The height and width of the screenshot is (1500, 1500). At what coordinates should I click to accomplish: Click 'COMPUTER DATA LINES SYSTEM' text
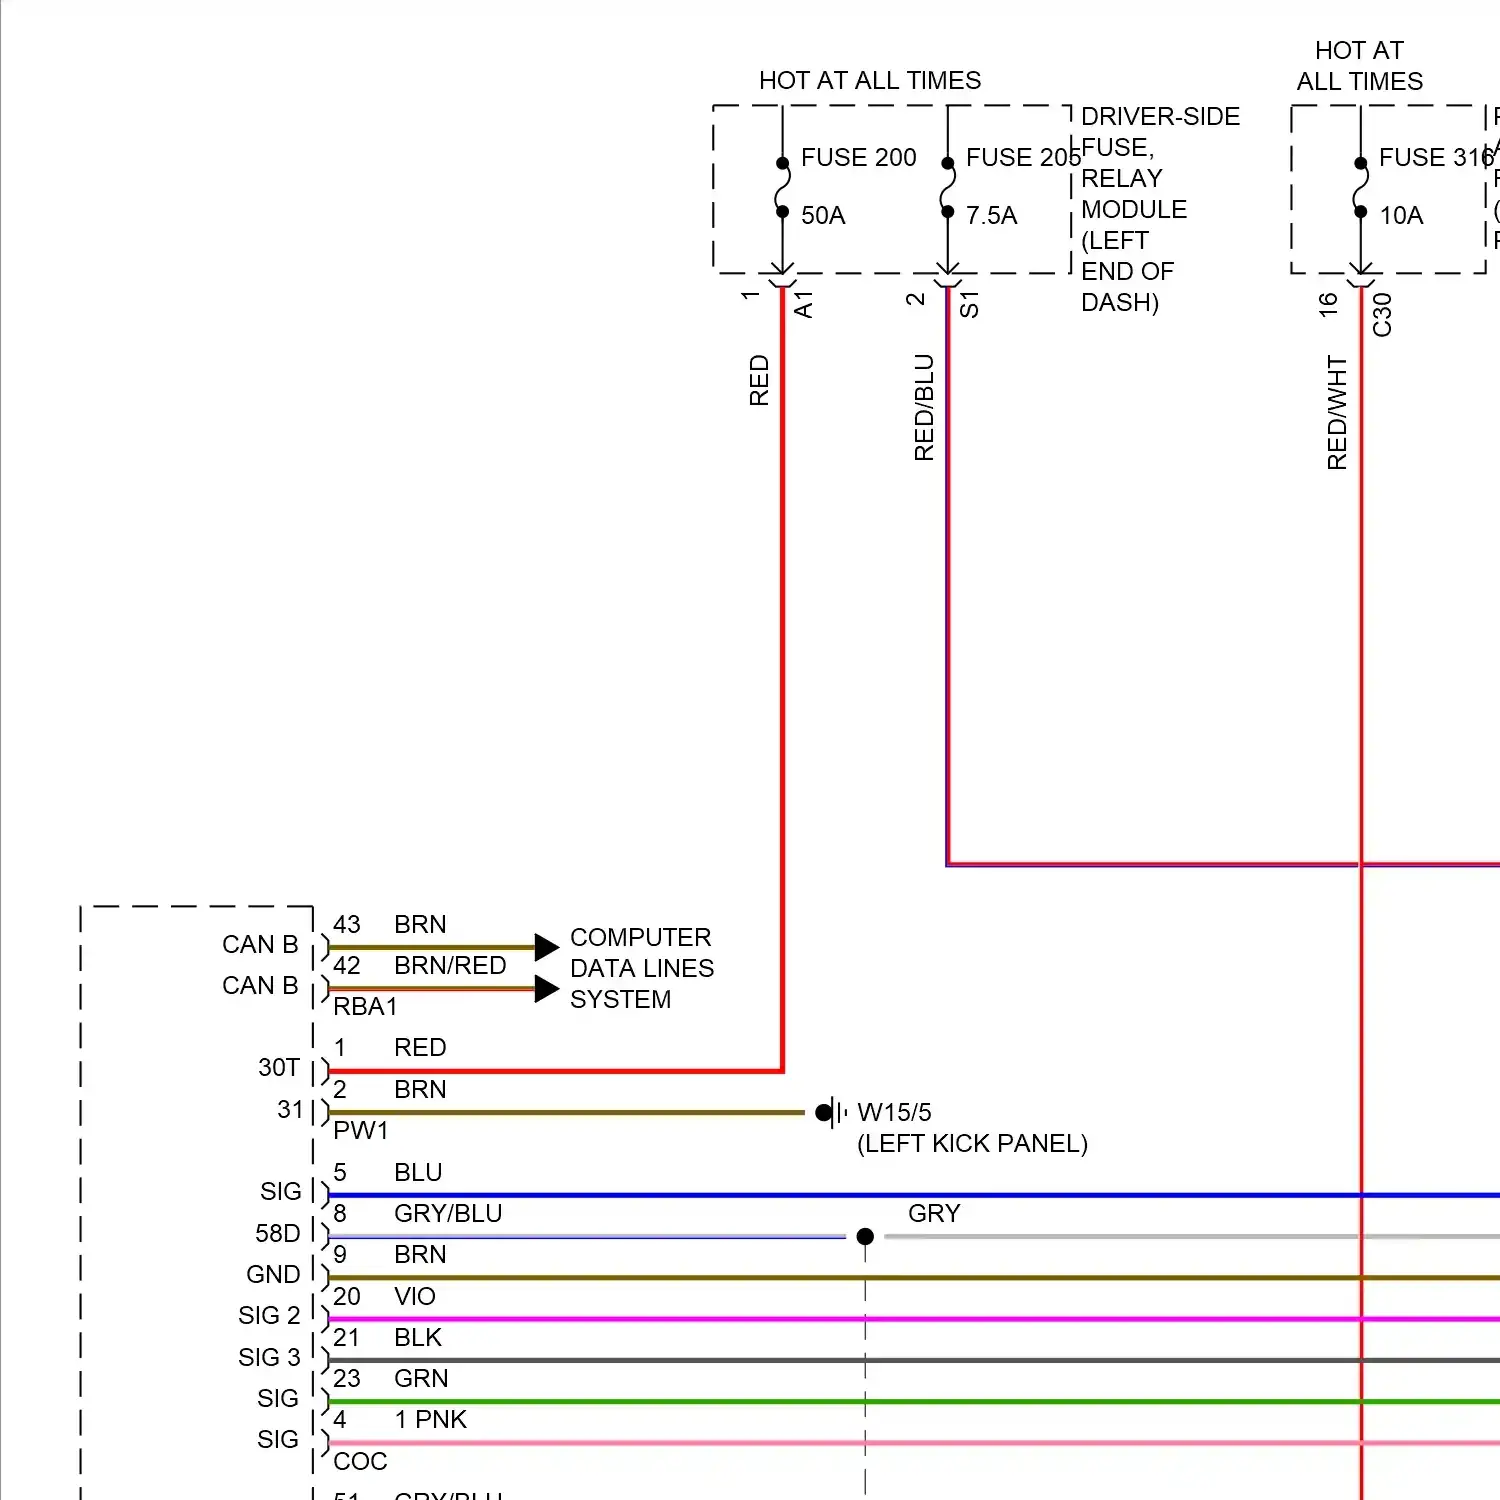pos(642,968)
